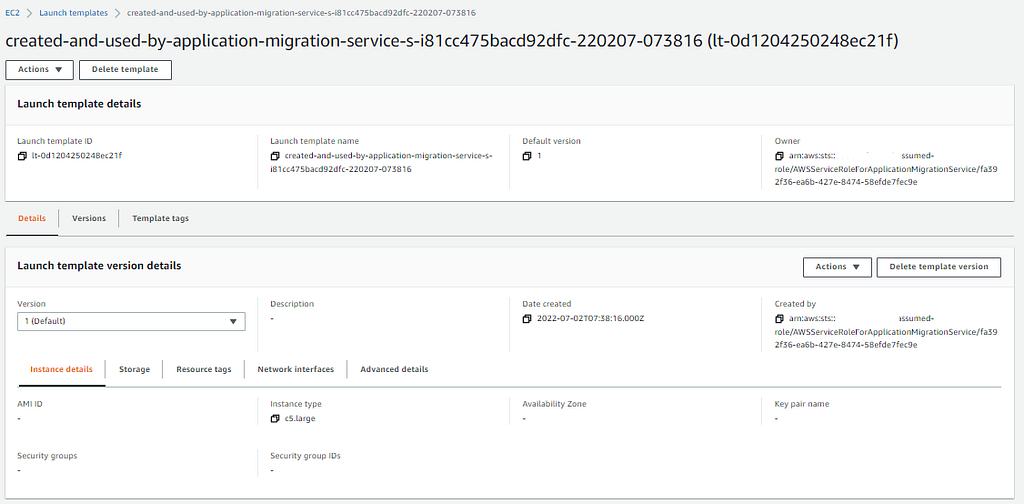Click the c5.large instance type text
This screenshot has width=1024, height=504.
click(x=300, y=418)
